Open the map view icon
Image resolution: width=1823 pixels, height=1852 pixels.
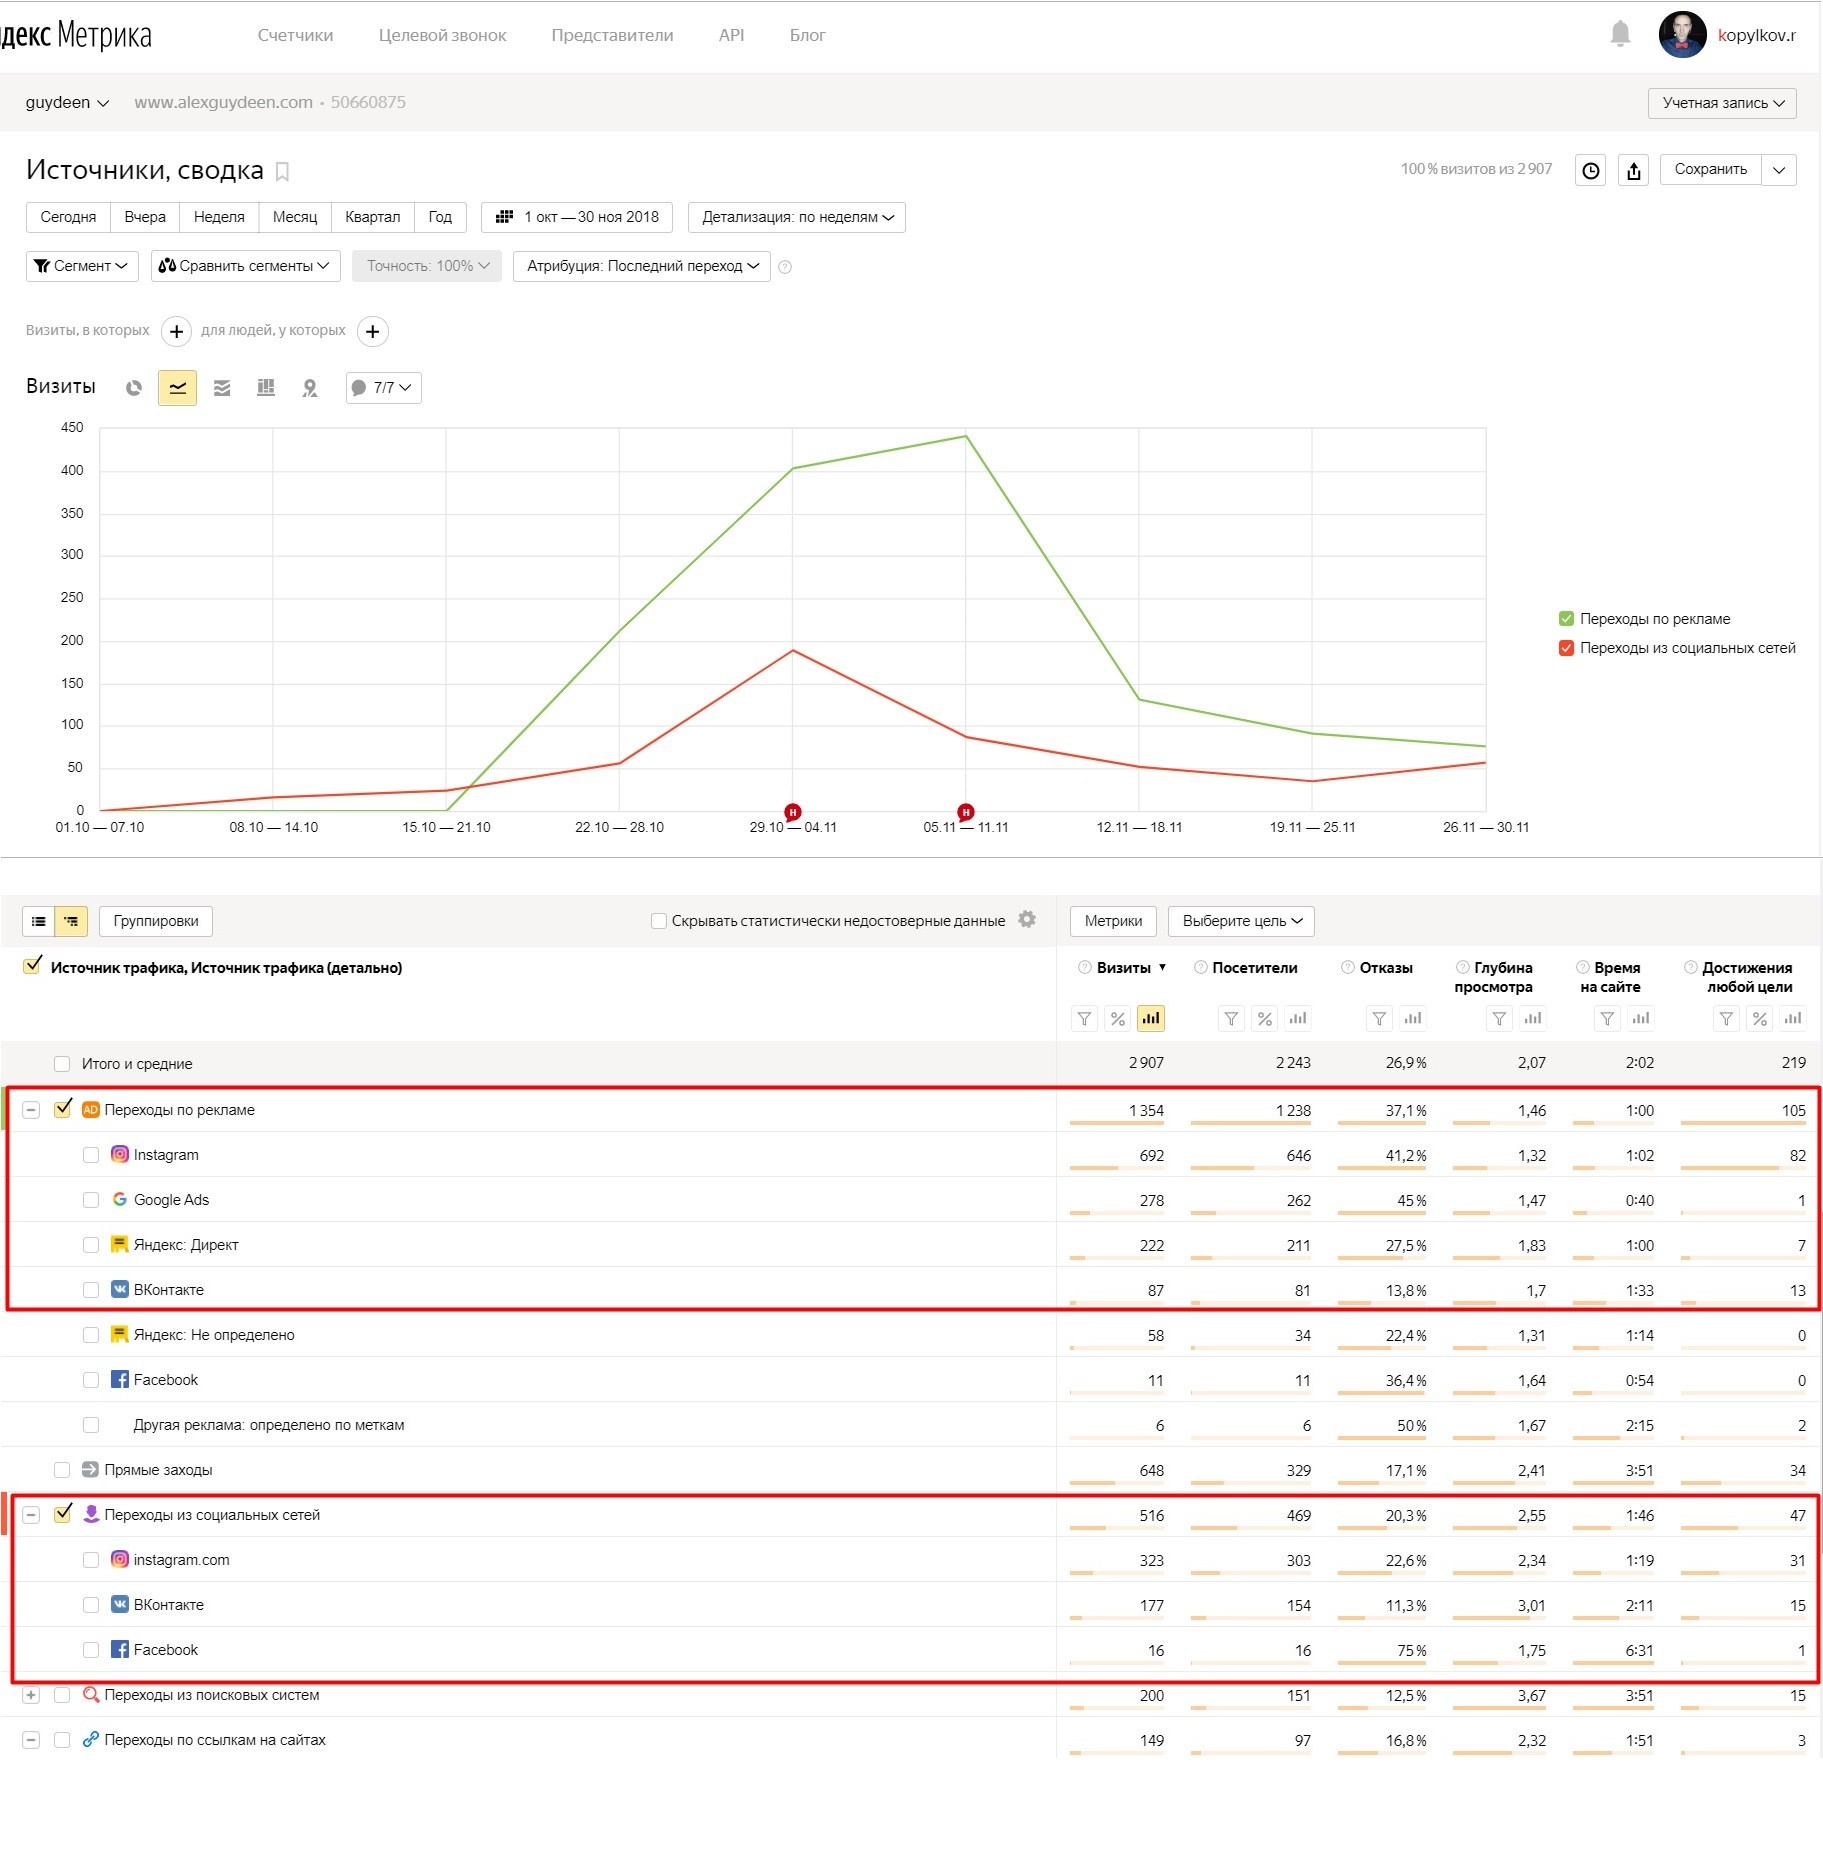(310, 388)
